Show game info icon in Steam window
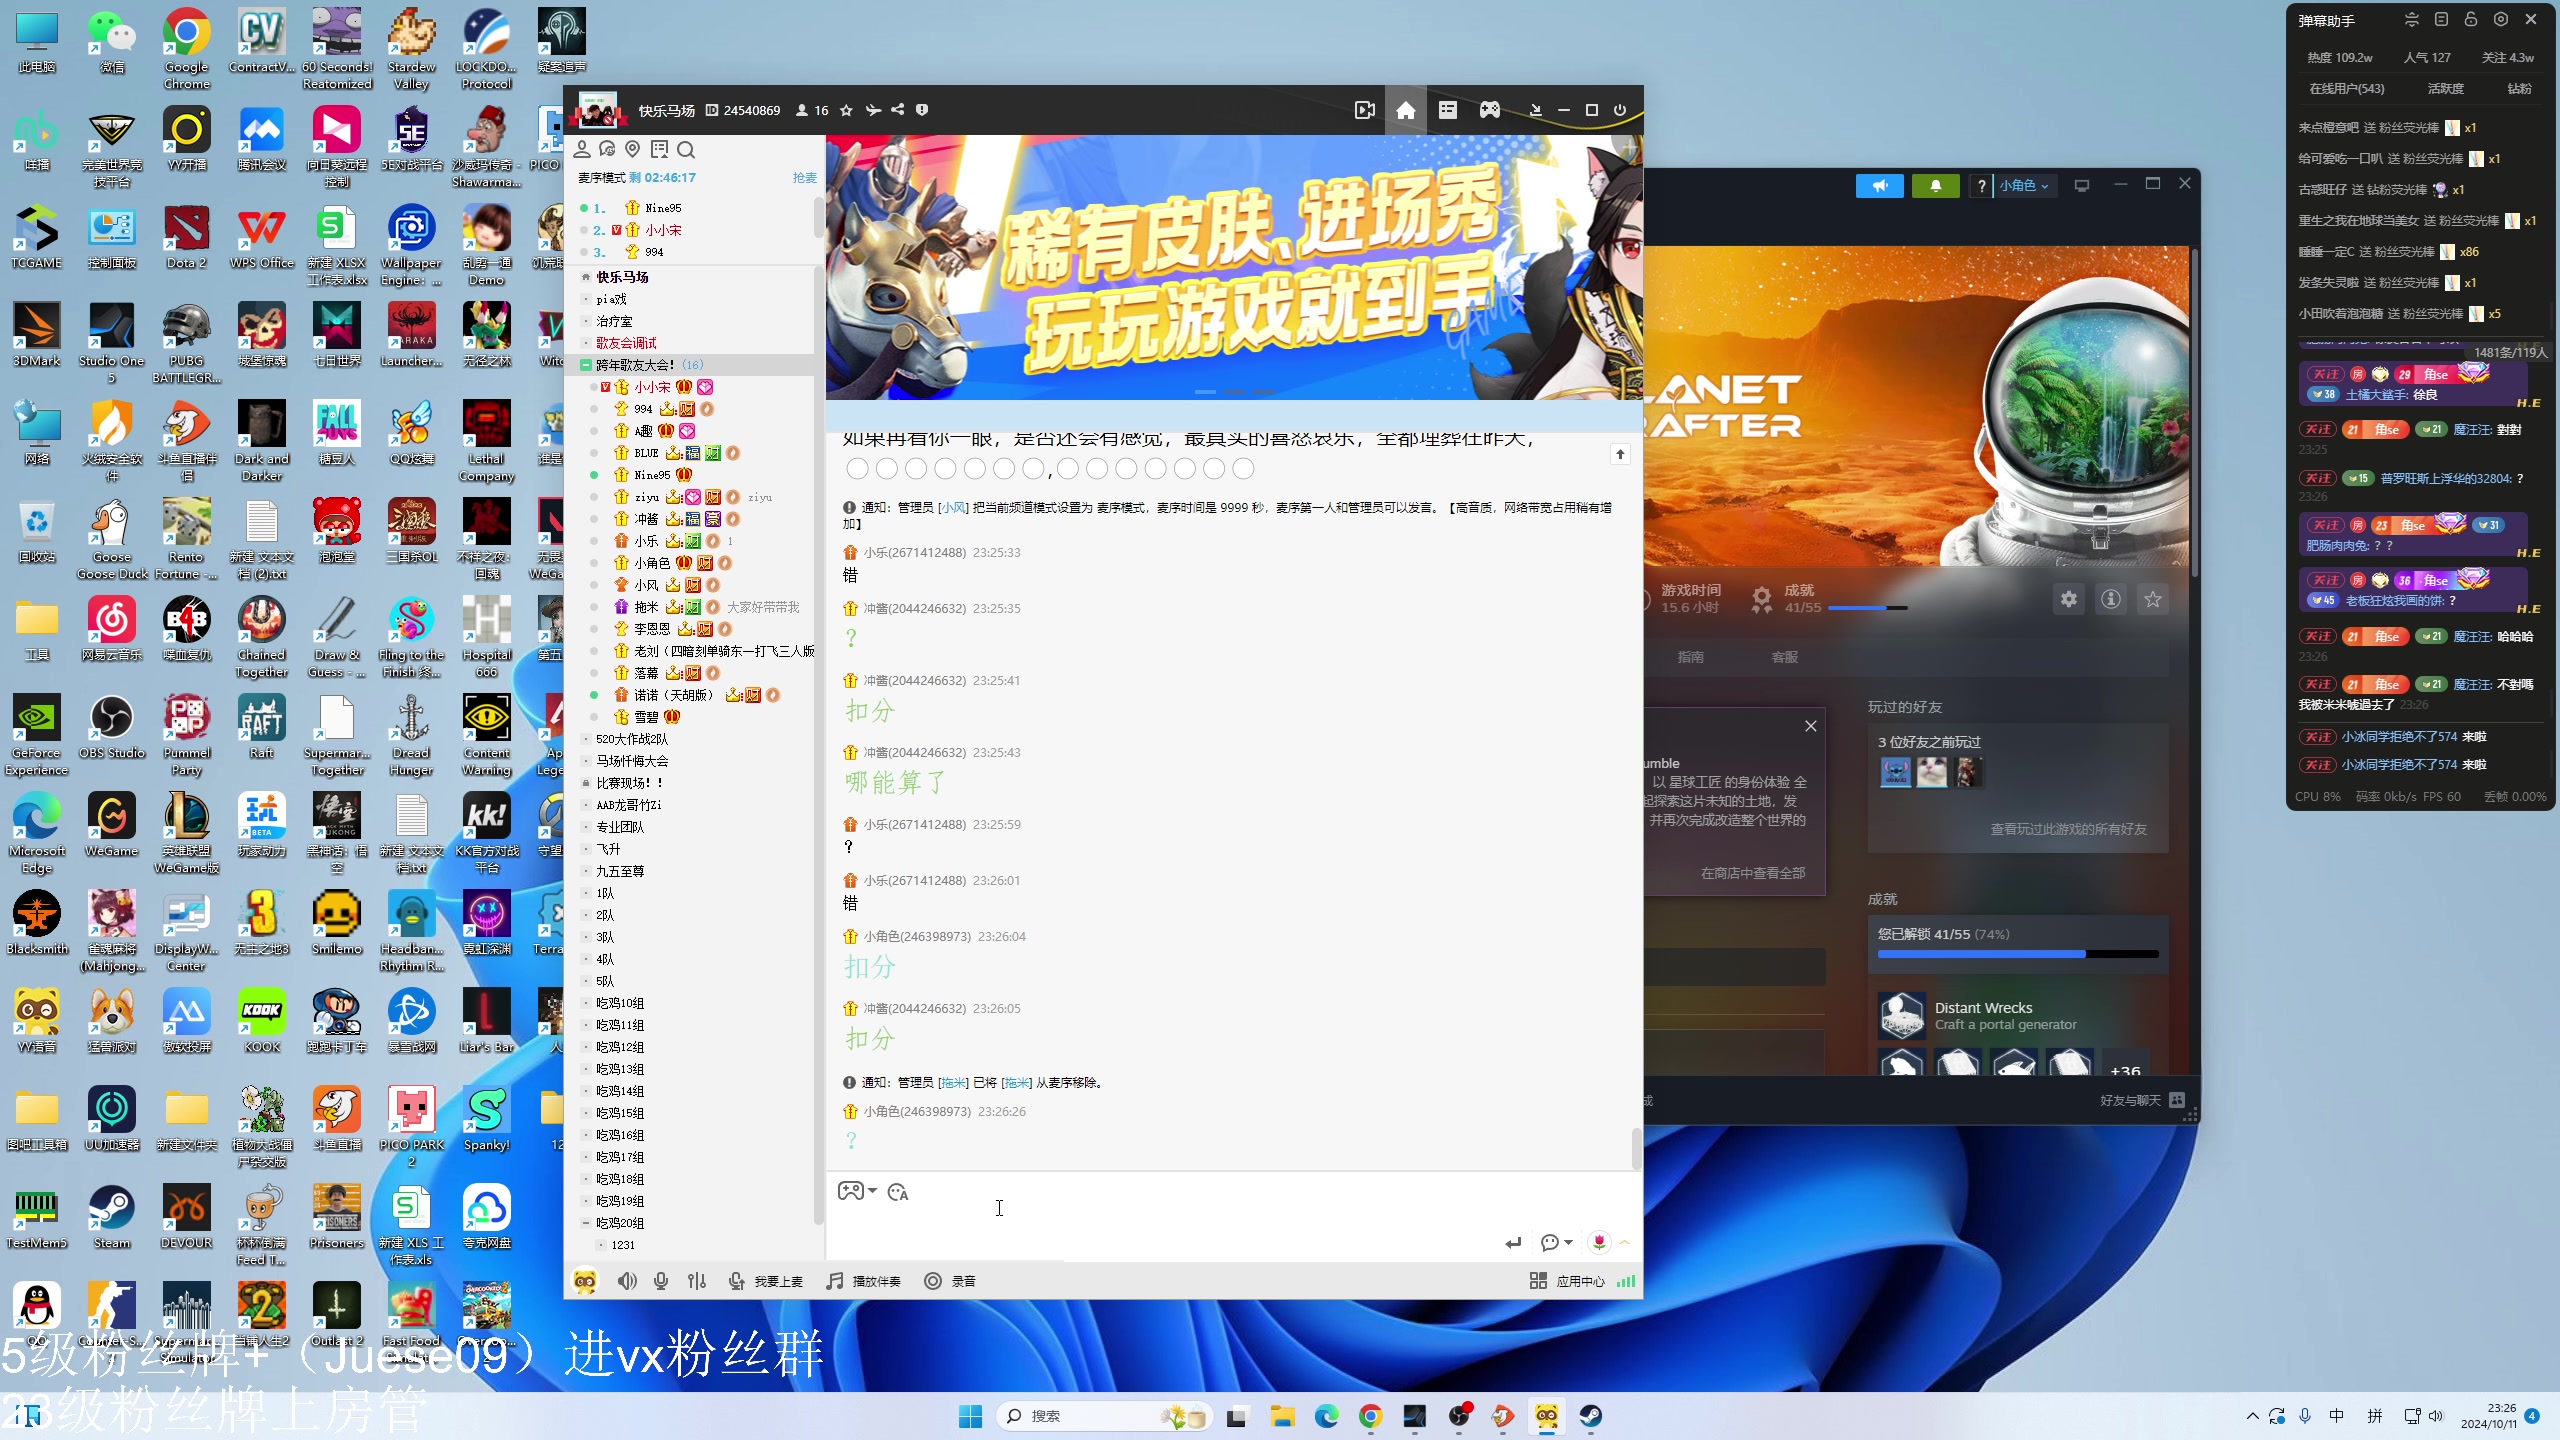The height and width of the screenshot is (1440, 2560). [x=2111, y=599]
